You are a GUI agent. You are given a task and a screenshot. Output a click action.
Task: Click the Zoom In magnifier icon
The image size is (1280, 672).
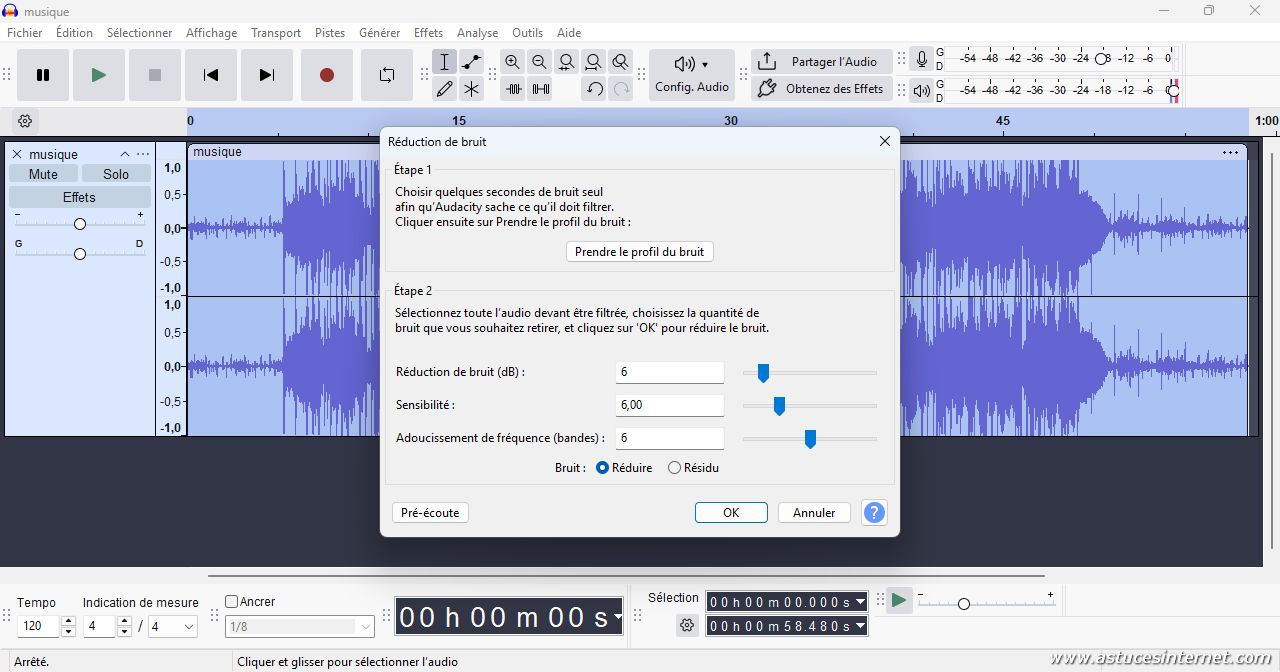click(512, 62)
